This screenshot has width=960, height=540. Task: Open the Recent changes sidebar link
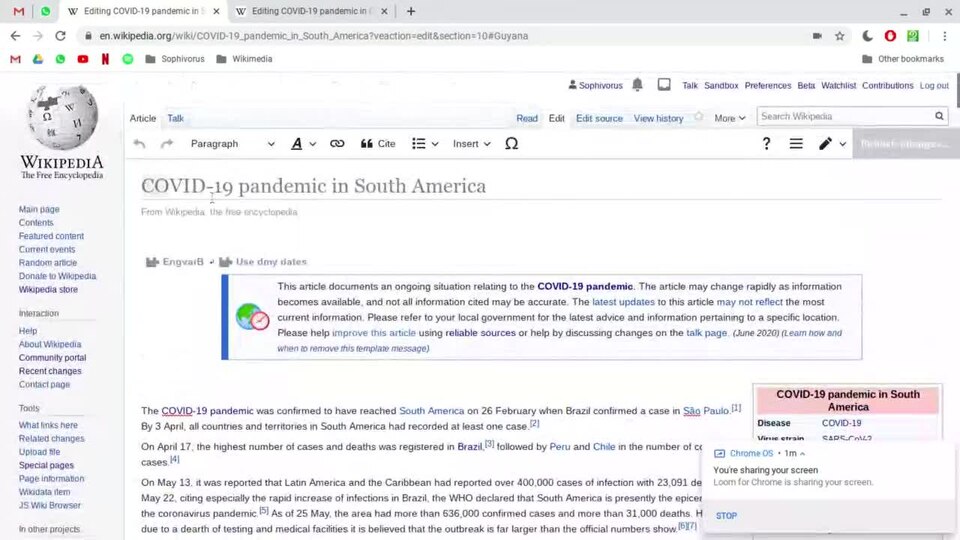(x=50, y=371)
